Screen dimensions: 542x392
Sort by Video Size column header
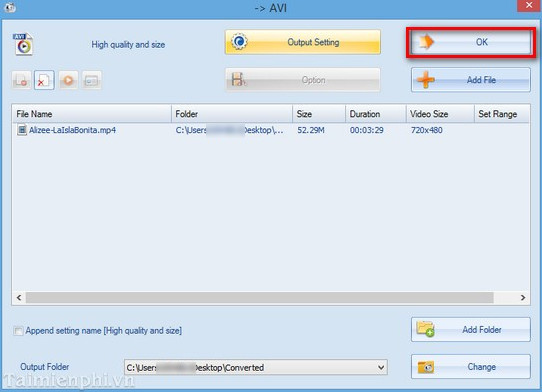click(440, 114)
